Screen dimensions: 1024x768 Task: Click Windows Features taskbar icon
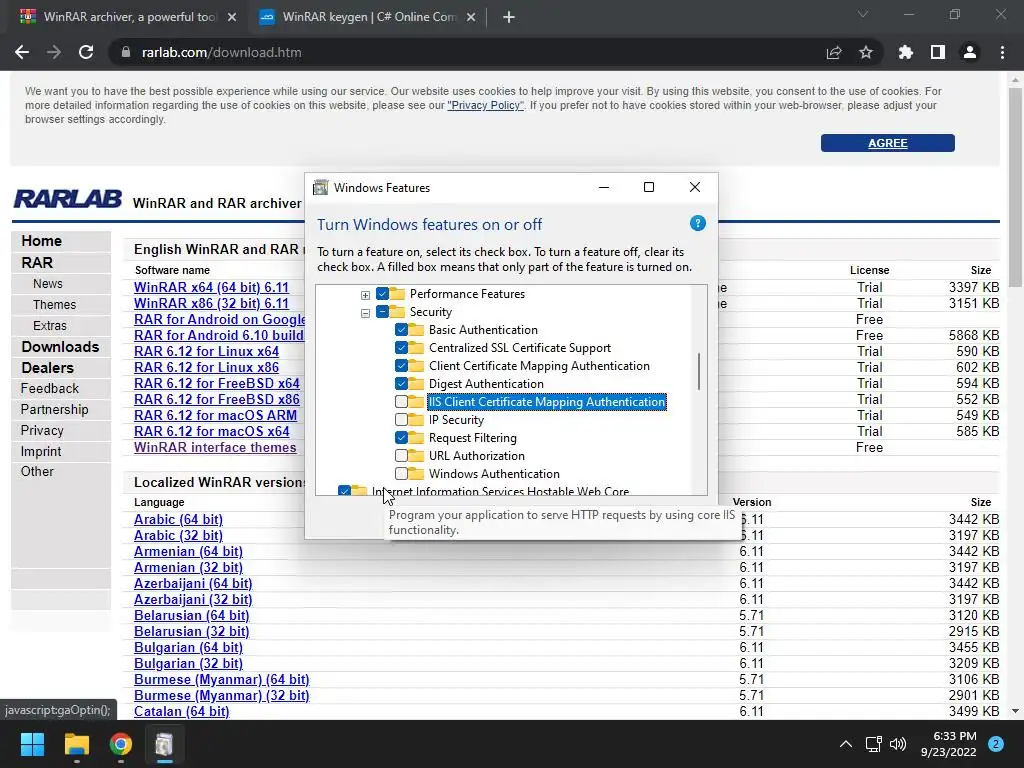coord(165,744)
